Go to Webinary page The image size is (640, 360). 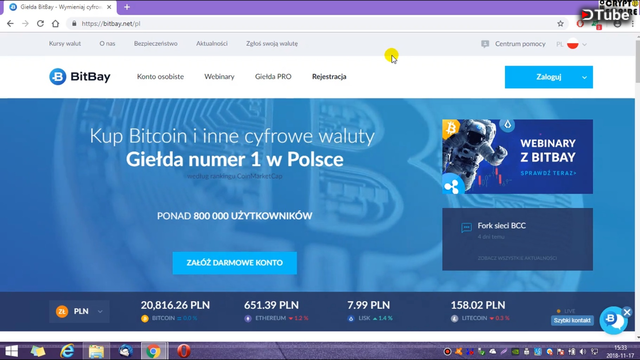pyautogui.click(x=219, y=77)
